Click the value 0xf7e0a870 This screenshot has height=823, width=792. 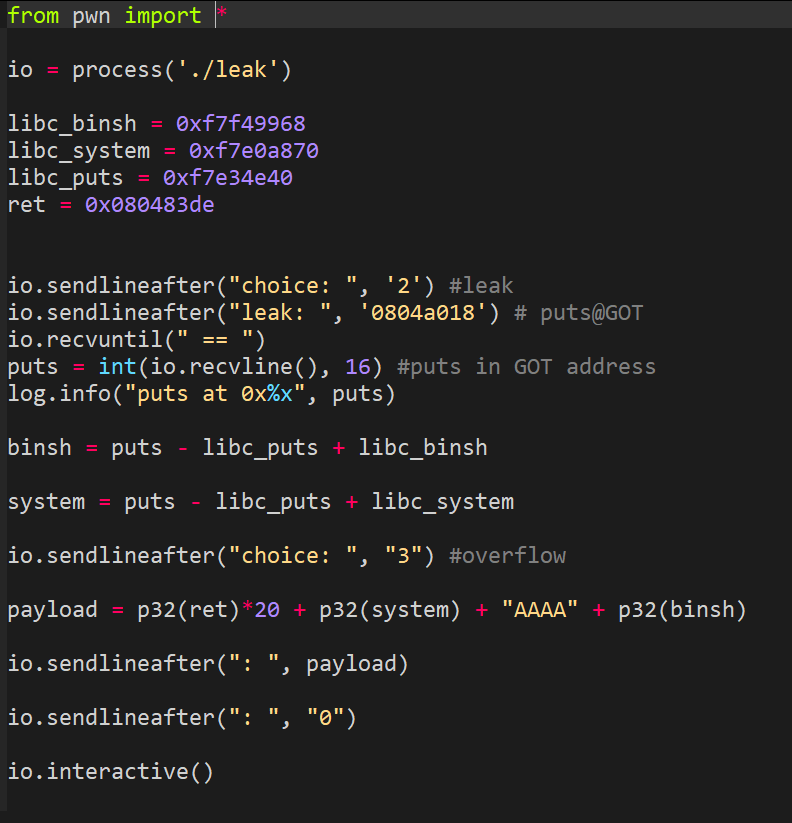(254, 151)
